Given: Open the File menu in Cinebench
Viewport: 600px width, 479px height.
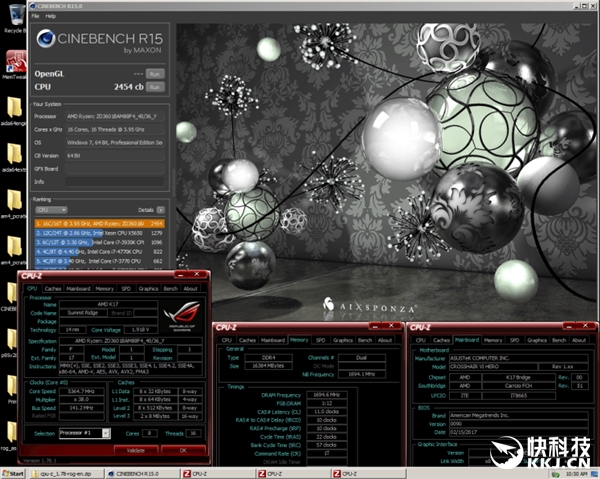Looking at the screenshot, I should 35,16.
